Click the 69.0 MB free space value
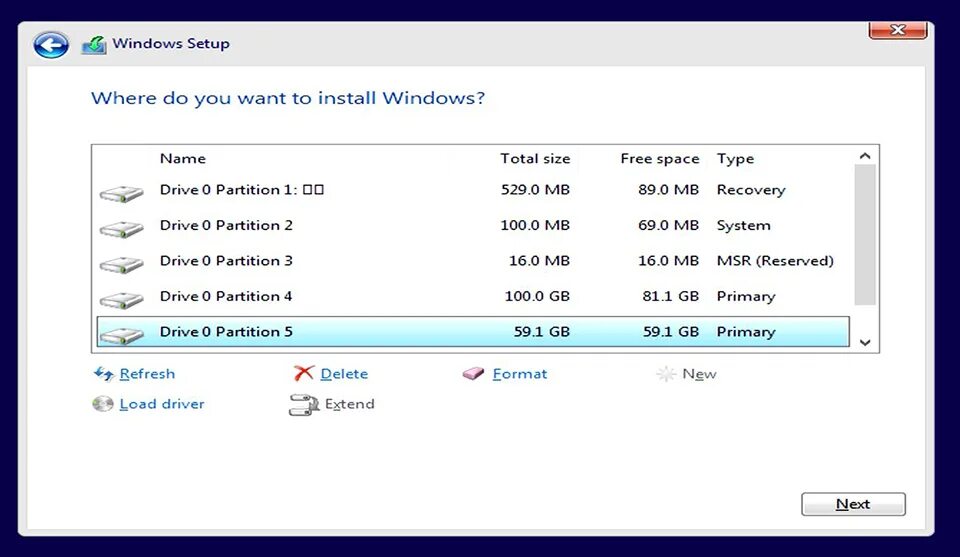960x557 pixels. 668,225
